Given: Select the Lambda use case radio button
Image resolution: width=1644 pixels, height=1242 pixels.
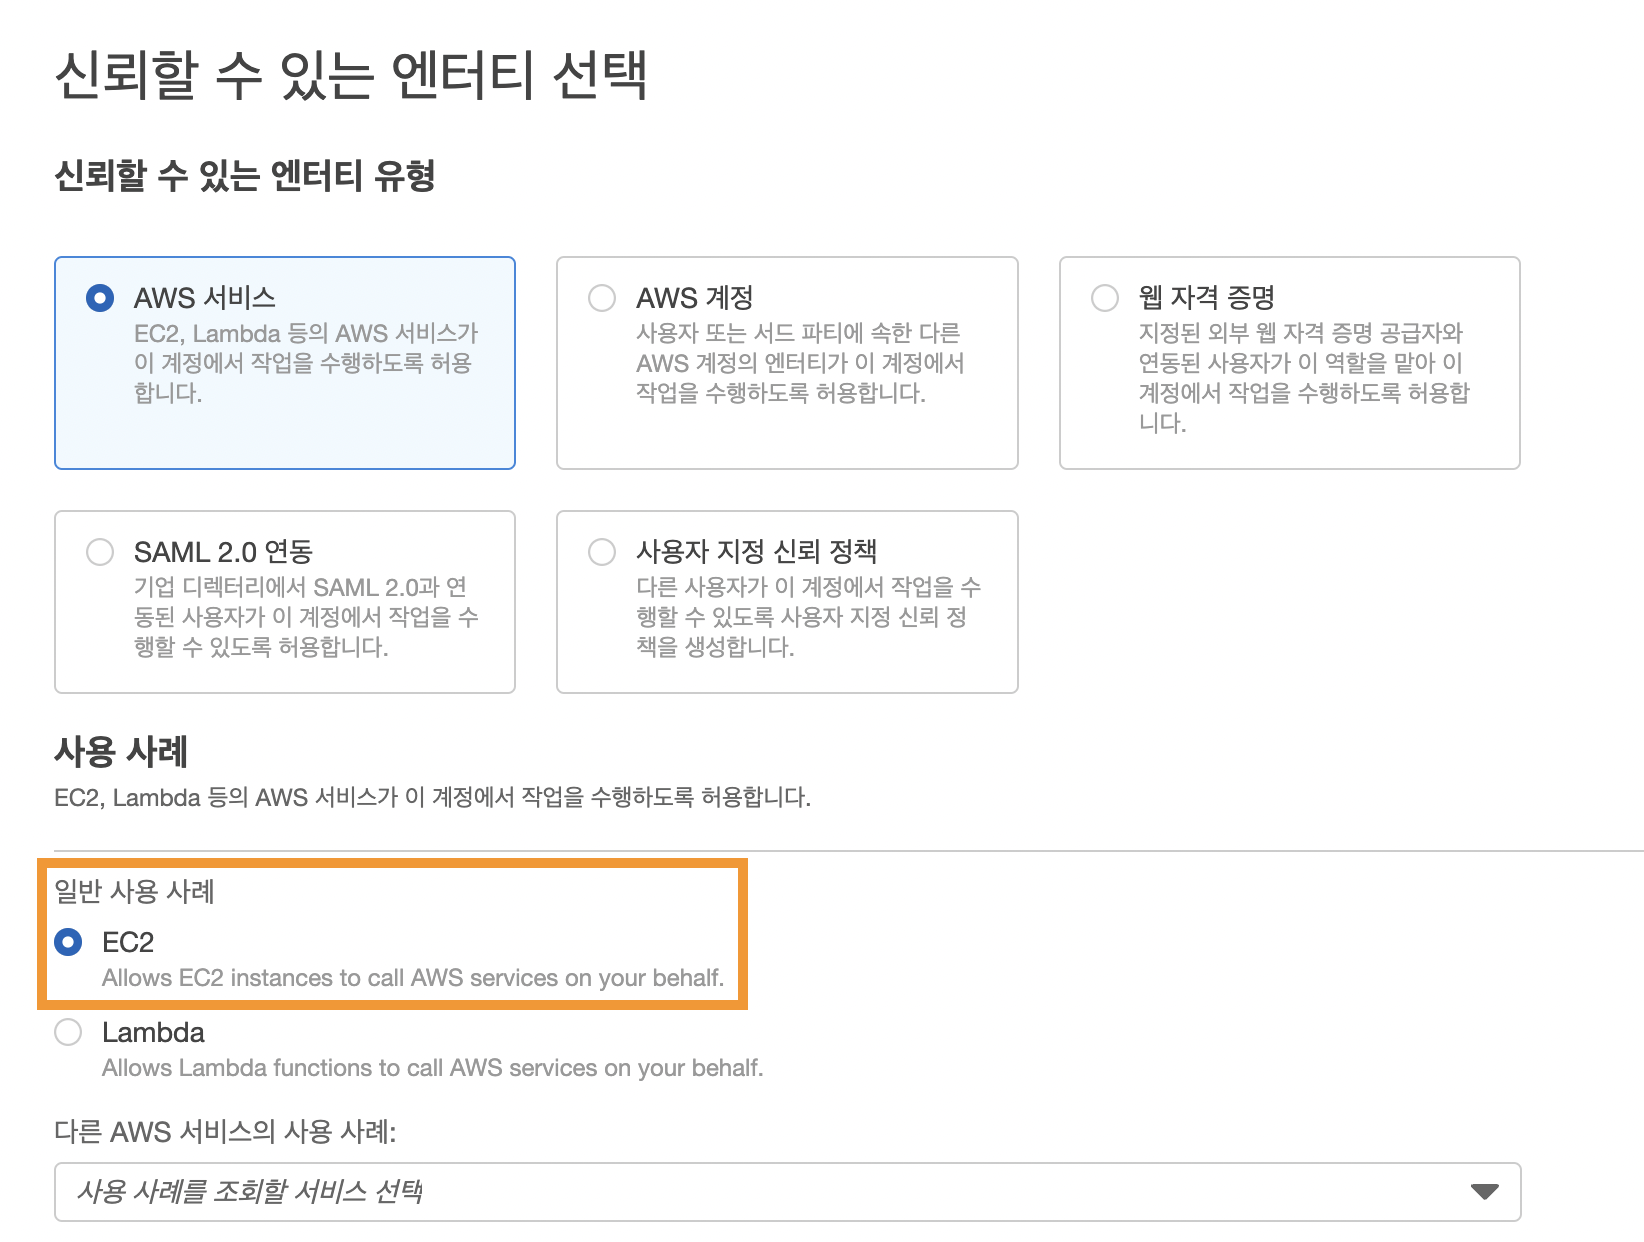Looking at the screenshot, I should pyautogui.click(x=68, y=1032).
